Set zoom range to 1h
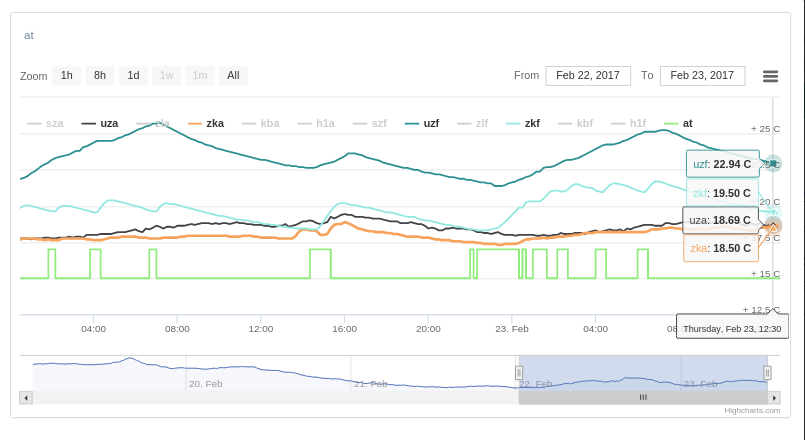The width and height of the screenshot is (805, 440). (x=66, y=75)
